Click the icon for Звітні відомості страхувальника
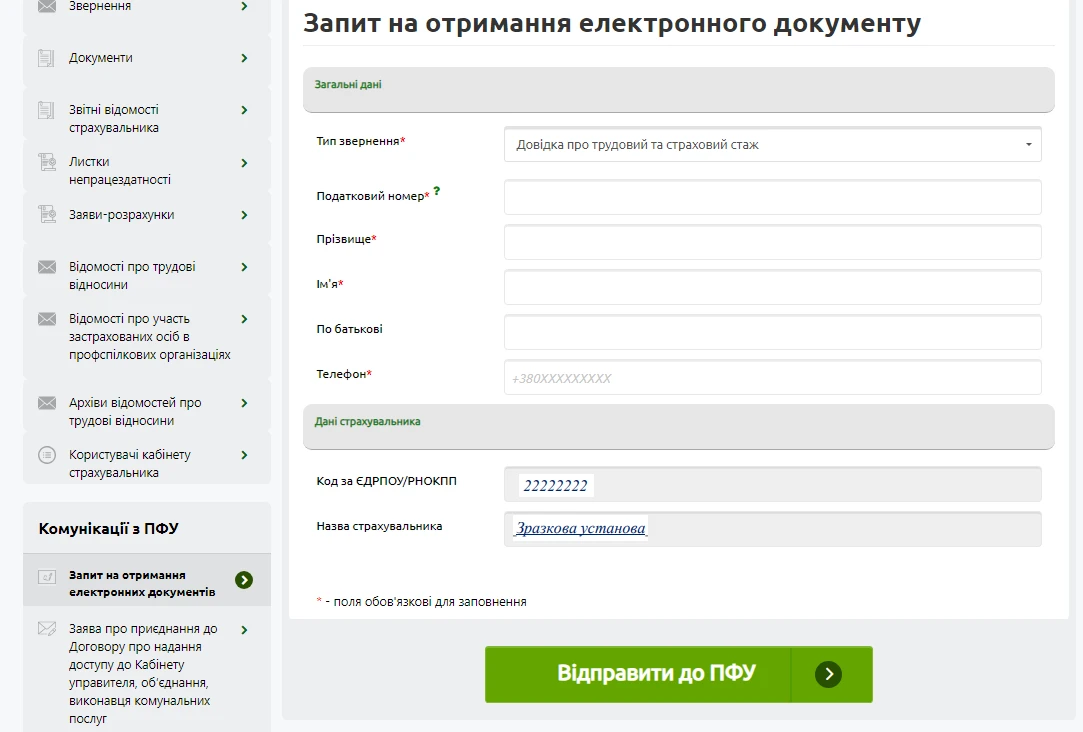Screen dimensions: 1083x732 (x=46, y=110)
